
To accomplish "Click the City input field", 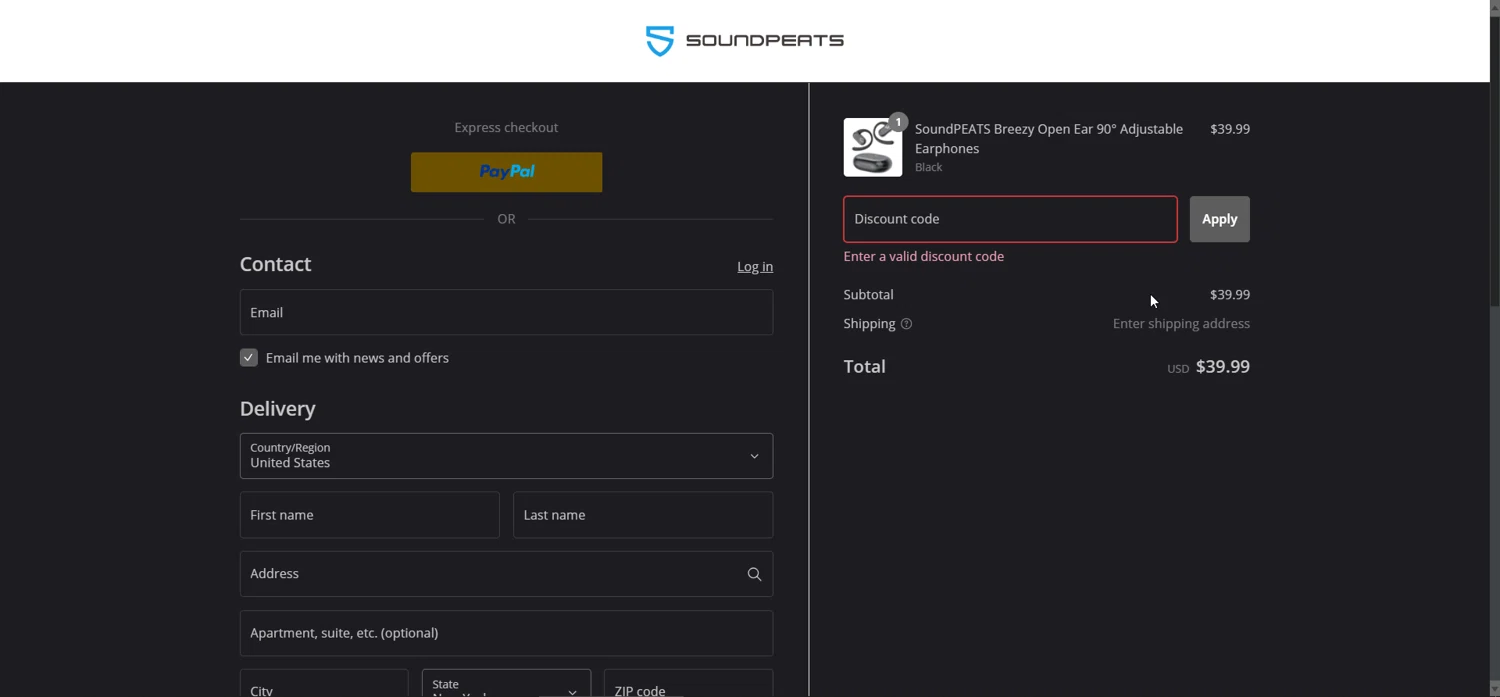I will click(324, 684).
